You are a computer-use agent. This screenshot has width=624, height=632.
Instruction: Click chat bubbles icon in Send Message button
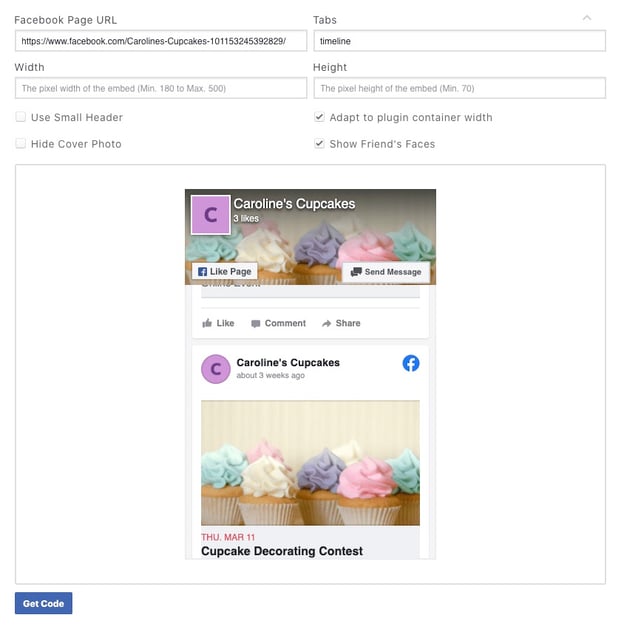[x=356, y=272]
